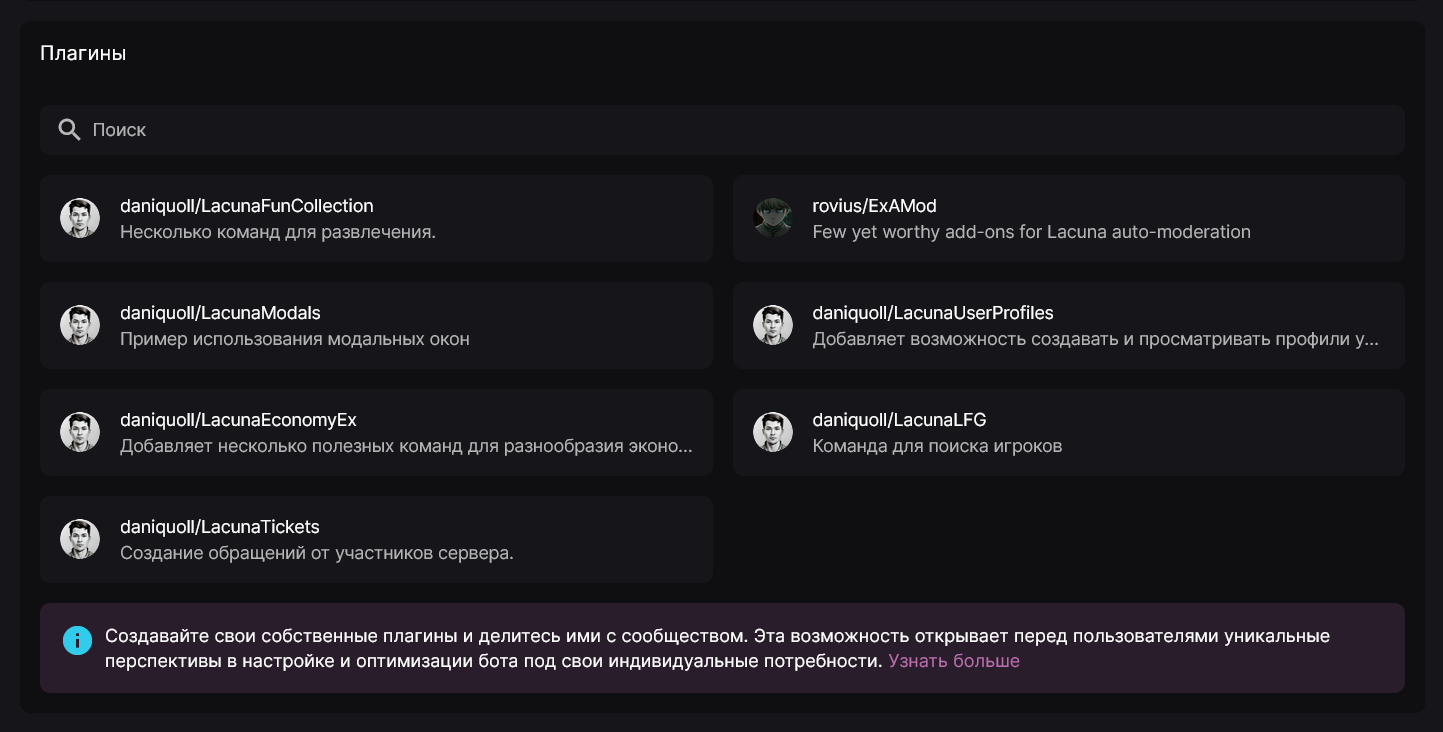Open the daniquoll/LacunaLFG plugin title
Viewport: 1443px width, 732px height.
[x=899, y=420]
